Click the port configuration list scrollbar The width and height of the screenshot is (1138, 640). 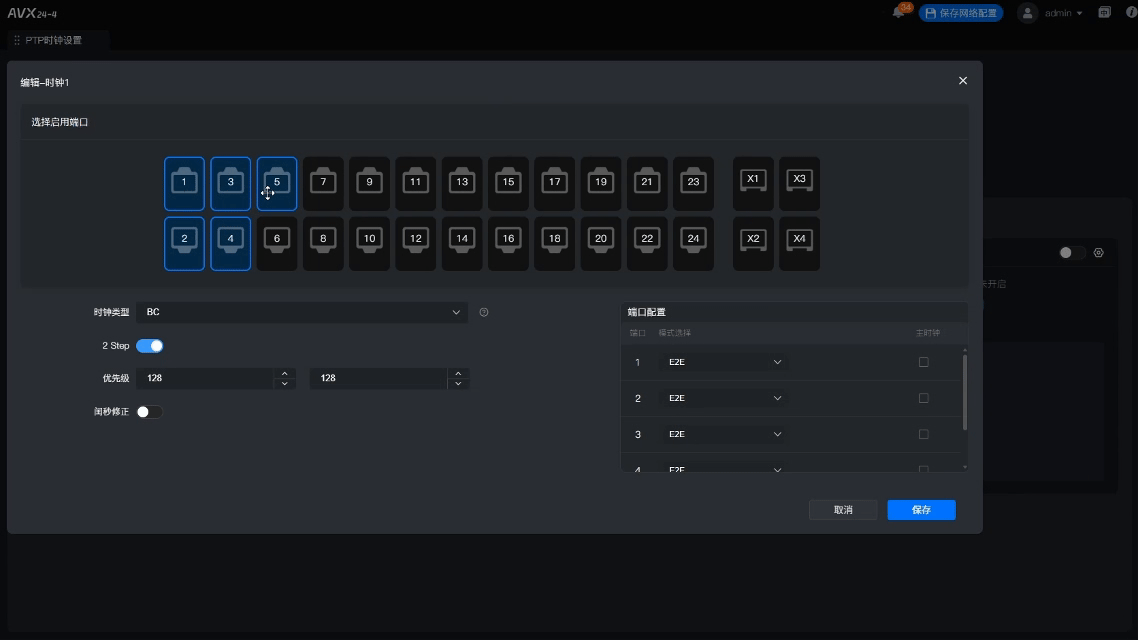pos(965,392)
